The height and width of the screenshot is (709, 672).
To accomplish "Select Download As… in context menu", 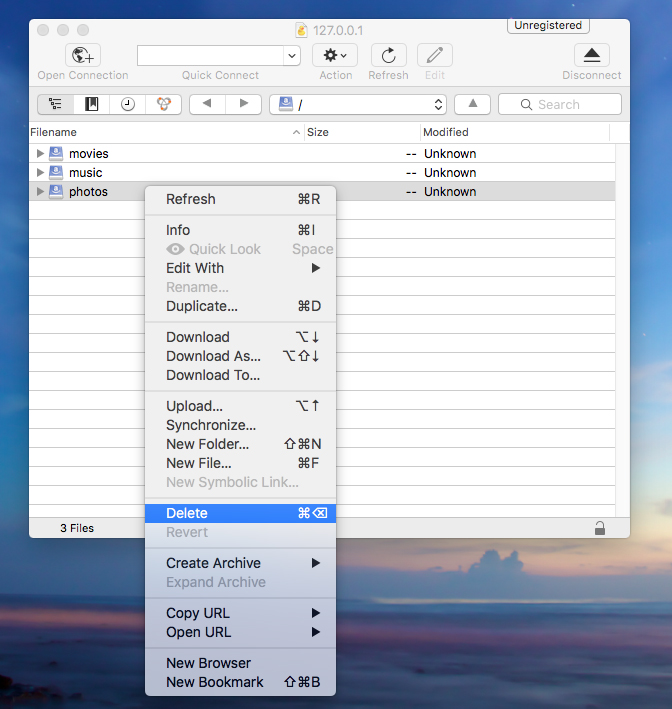I will 213,356.
